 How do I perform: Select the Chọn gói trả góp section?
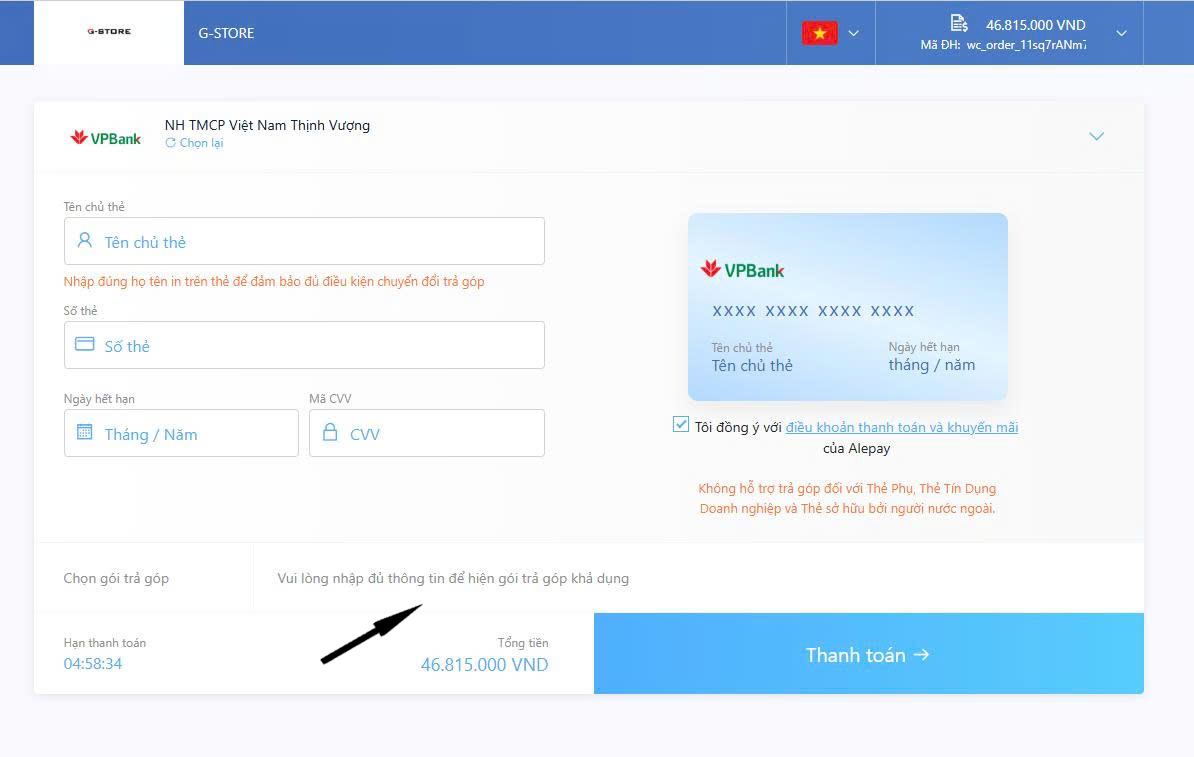point(116,578)
